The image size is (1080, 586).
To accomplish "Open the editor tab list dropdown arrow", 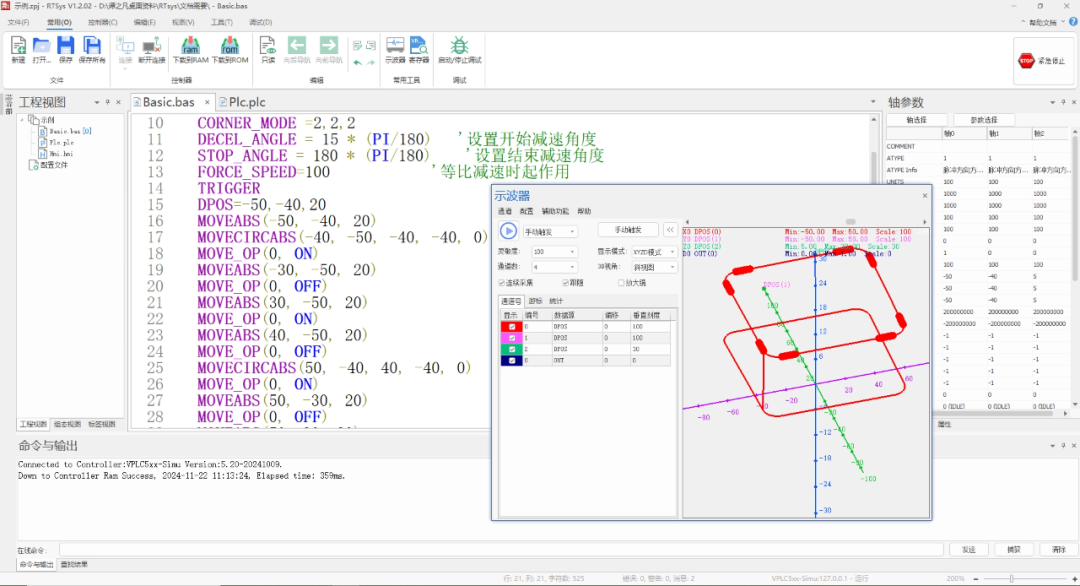I will tap(873, 102).
